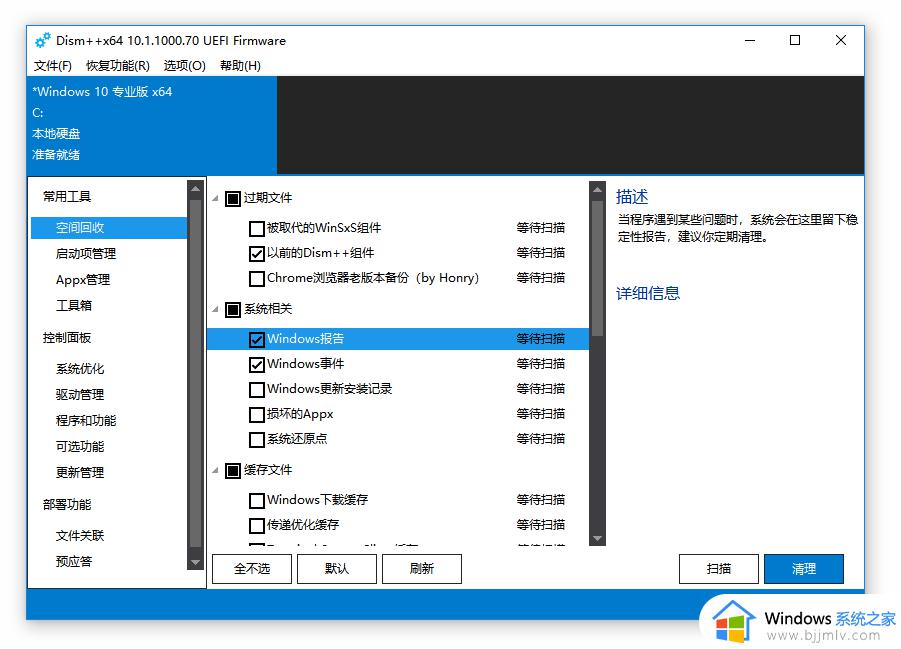The height and width of the screenshot is (649, 901).
Task: Click the 全不选 button
Action: [252, 569]
